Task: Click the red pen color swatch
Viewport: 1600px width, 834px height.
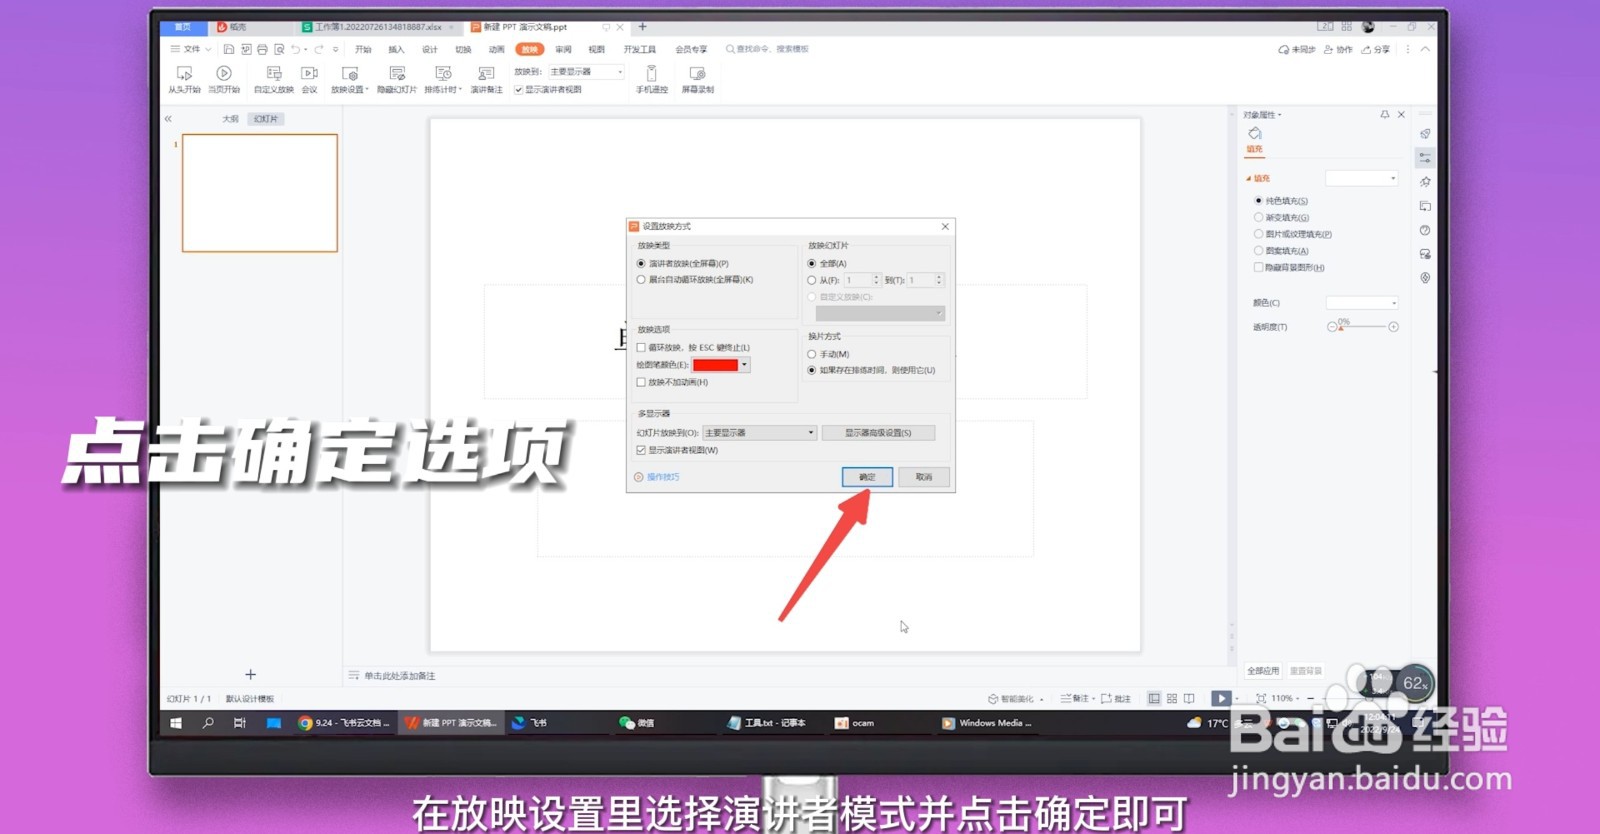Action: point(715,365)
